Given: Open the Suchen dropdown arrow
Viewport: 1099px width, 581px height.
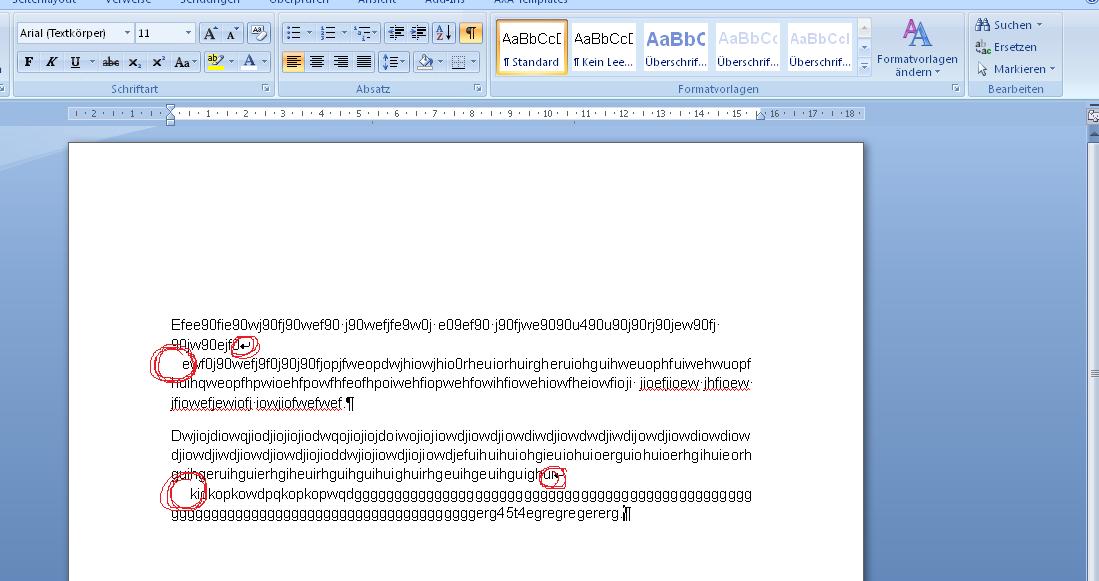Looking at the screenshot, I should (x=1039, y=25).
